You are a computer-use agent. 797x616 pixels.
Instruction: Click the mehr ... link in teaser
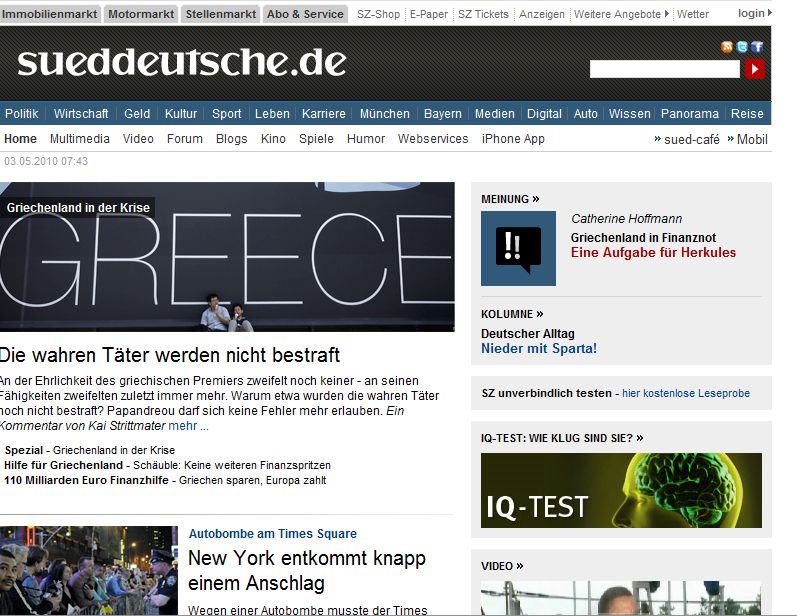[x=188, y=426]
